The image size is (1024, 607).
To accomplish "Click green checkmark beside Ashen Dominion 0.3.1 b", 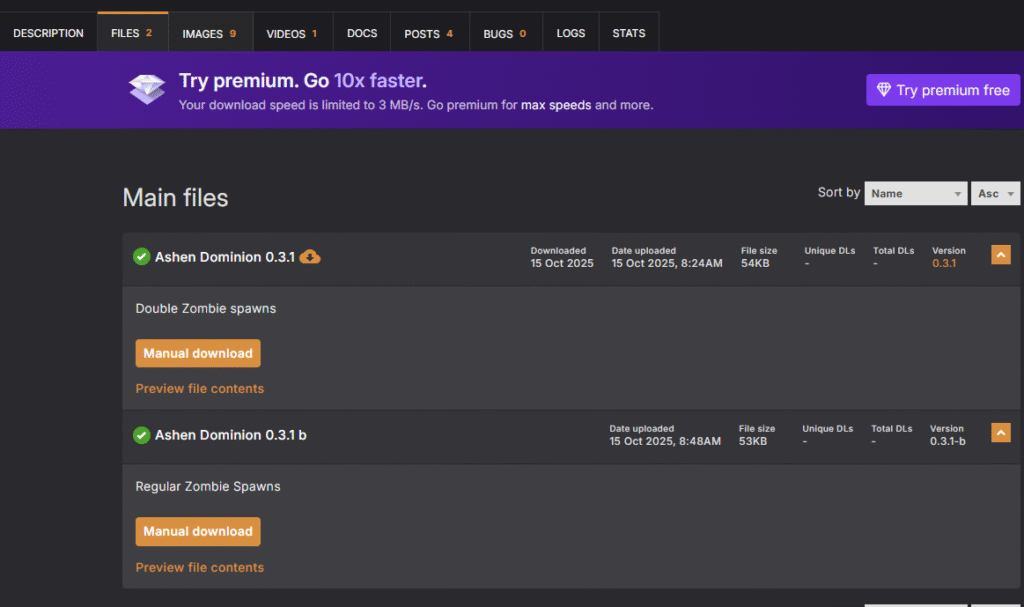I will tap(142, 435).
